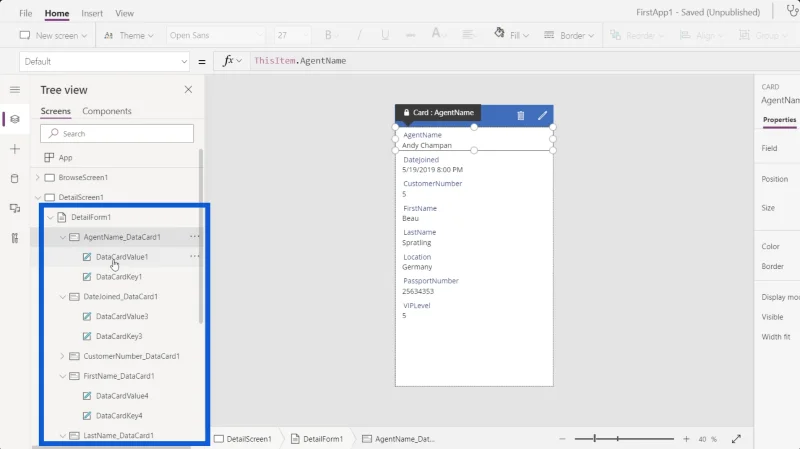Collapse DetailForm1 node

click(50, 217)
